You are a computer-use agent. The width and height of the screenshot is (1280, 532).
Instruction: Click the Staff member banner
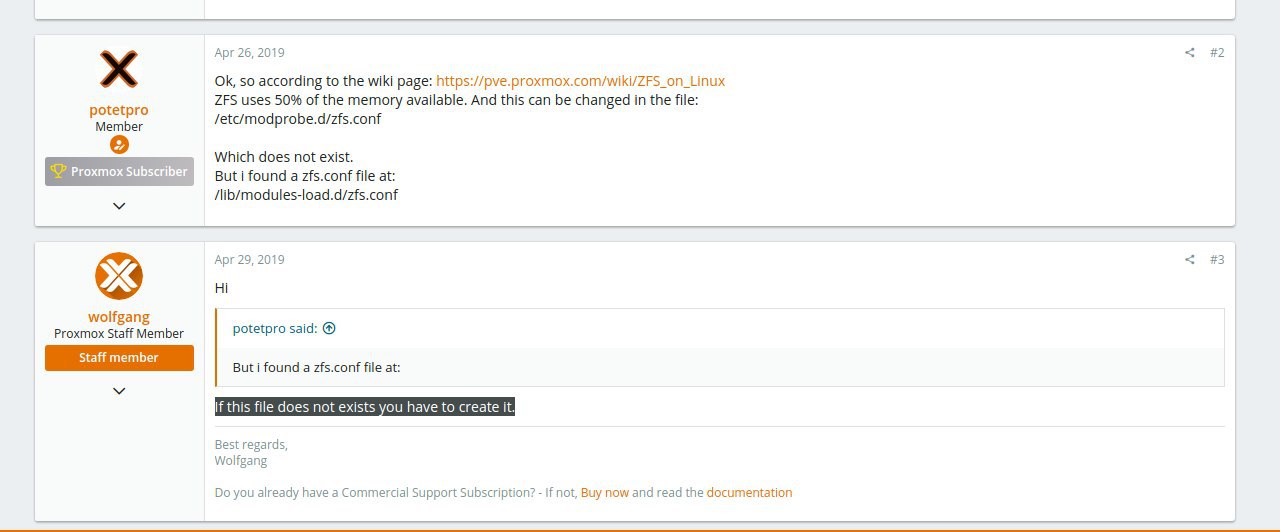(x=119, y=358)
